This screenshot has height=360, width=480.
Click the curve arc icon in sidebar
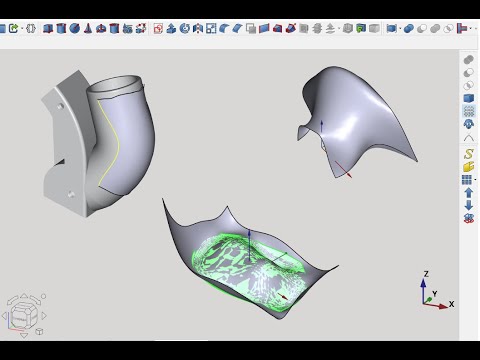(469, 137)
